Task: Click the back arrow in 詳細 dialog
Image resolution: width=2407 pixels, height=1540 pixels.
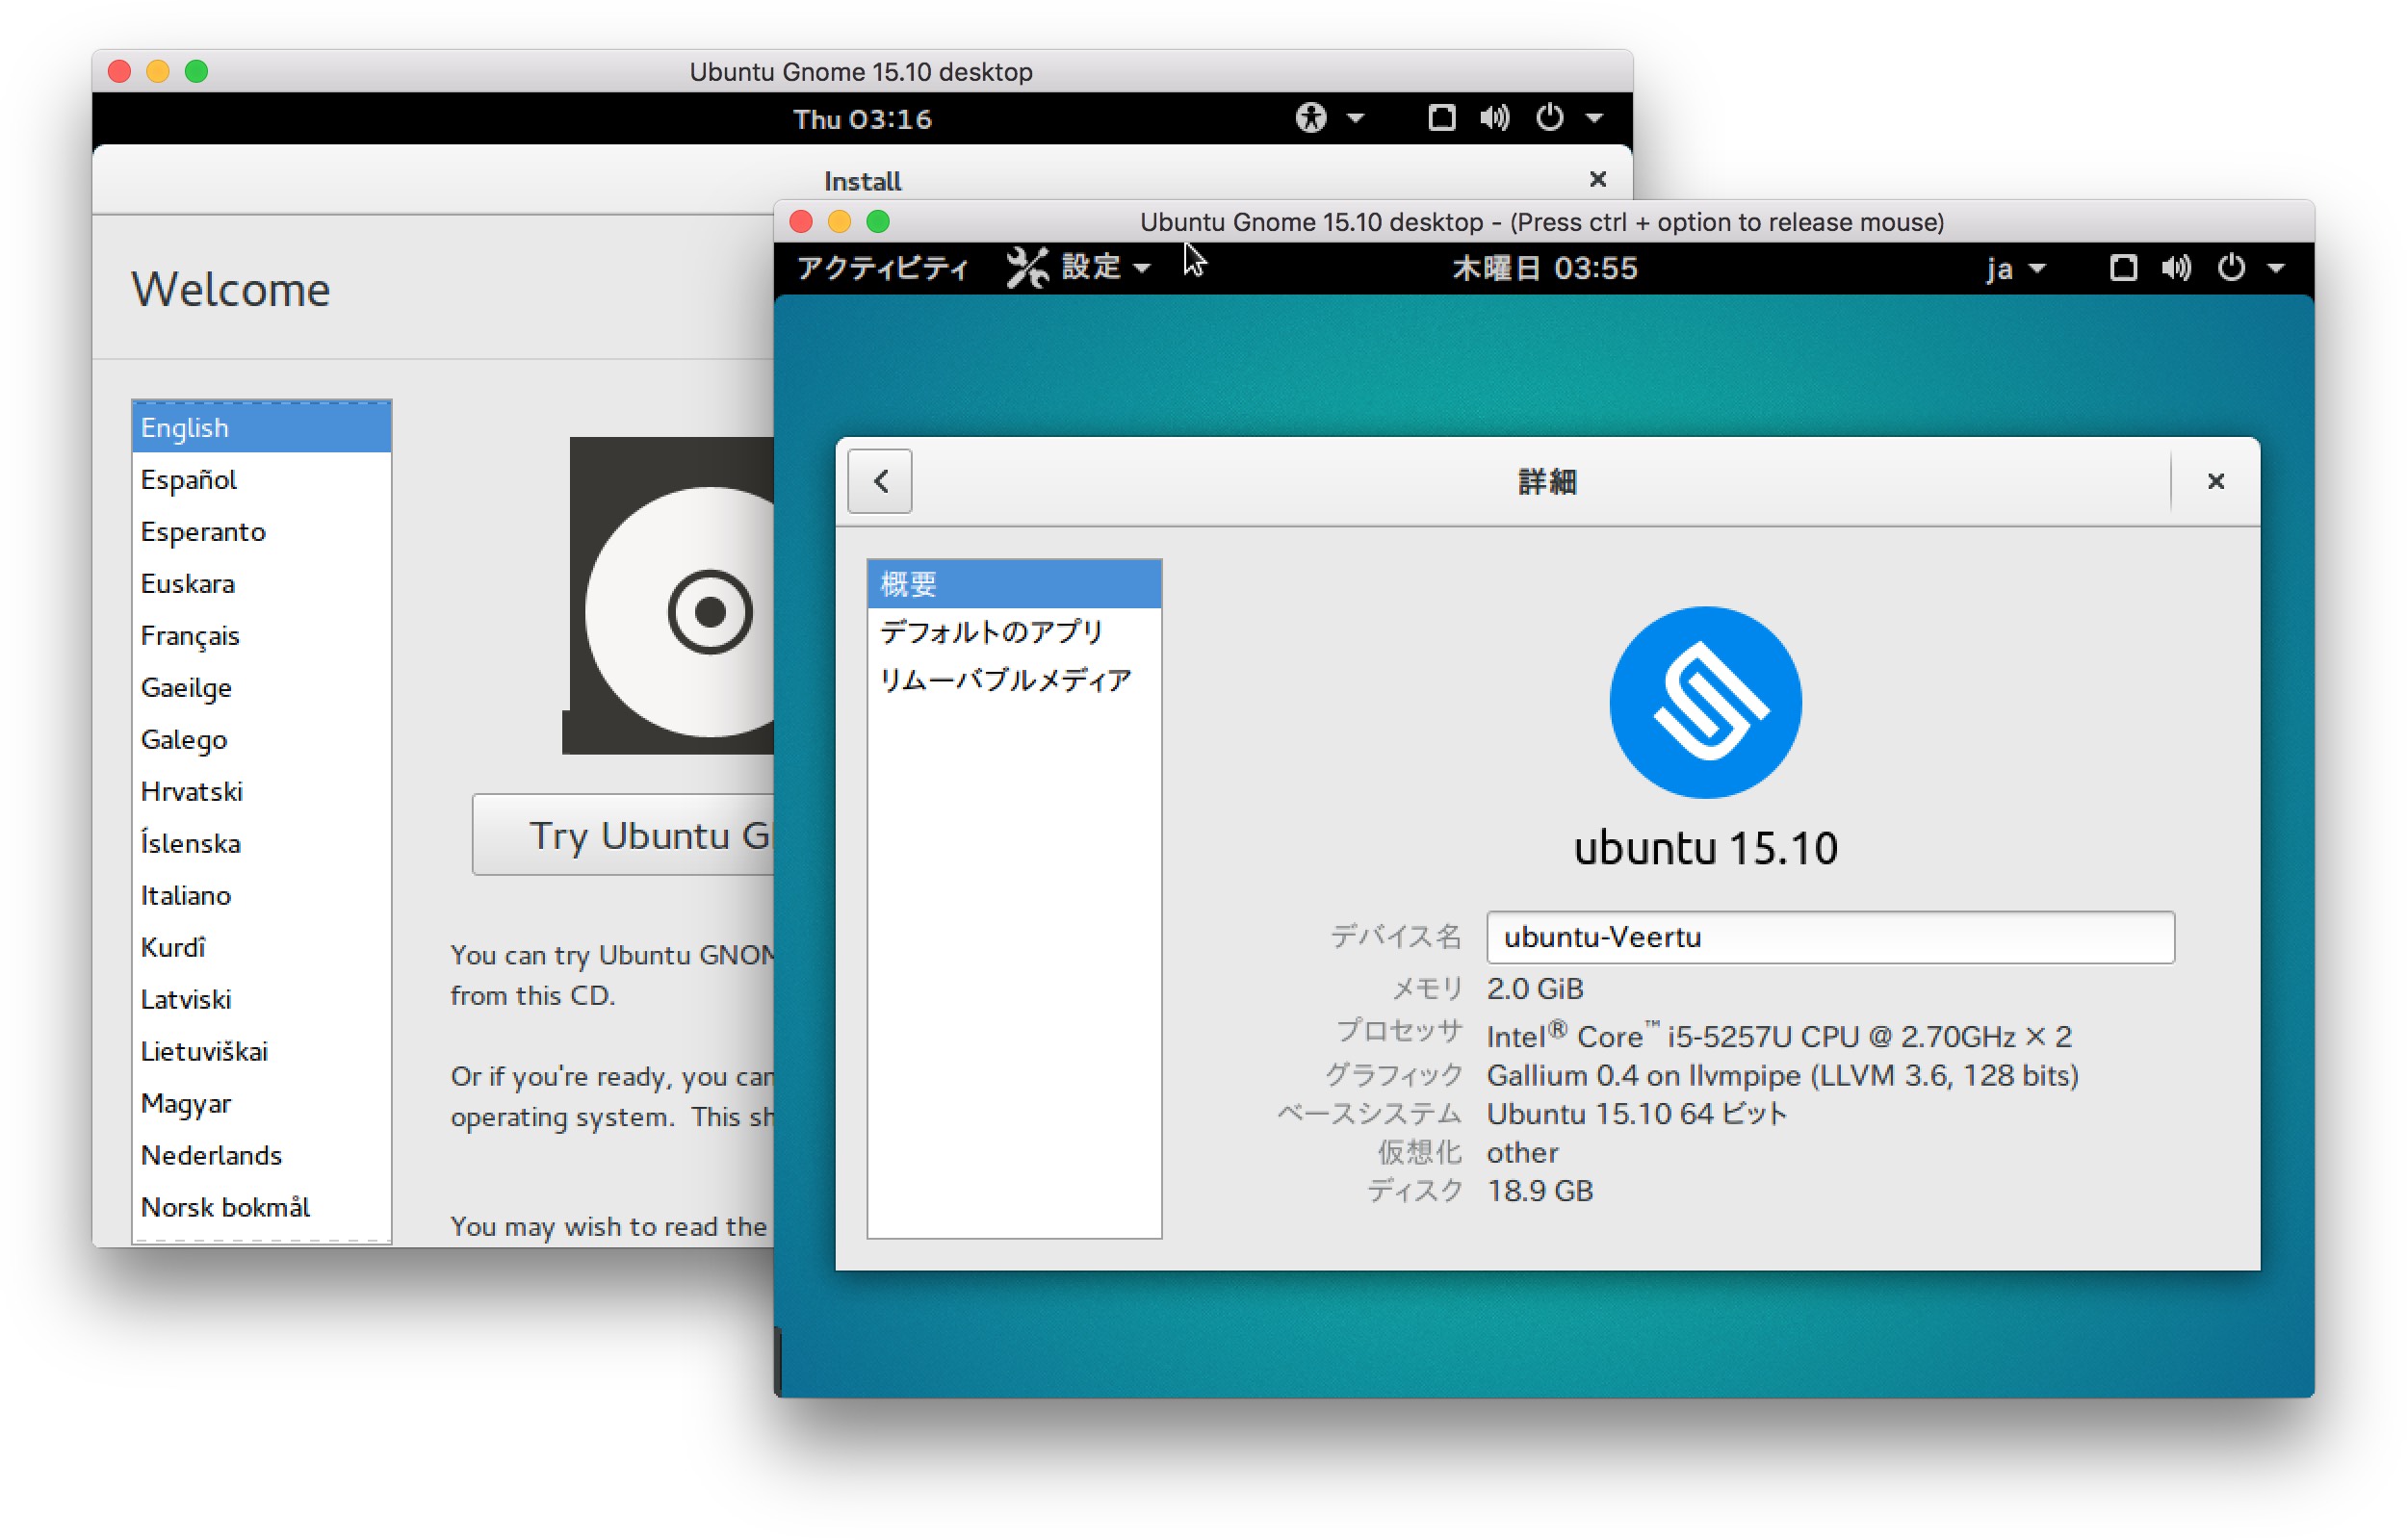Action: point(879,481)
